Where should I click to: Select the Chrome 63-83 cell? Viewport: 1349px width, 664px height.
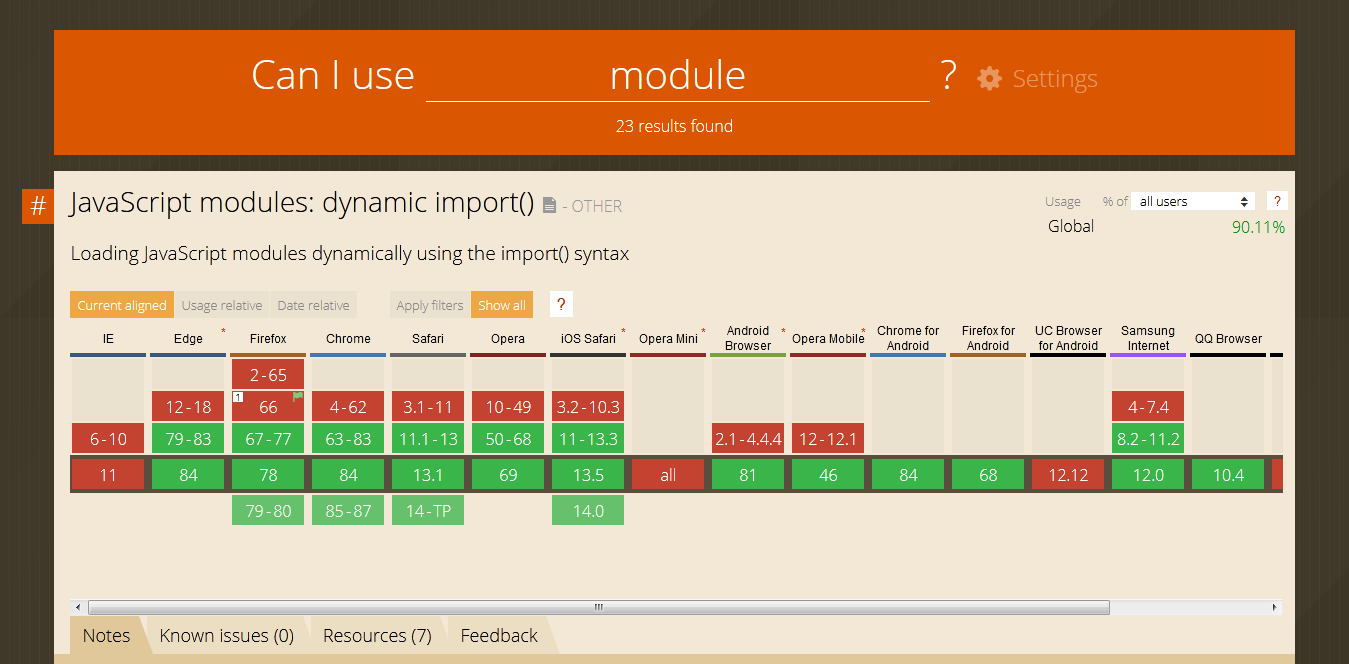click(348, 438)
